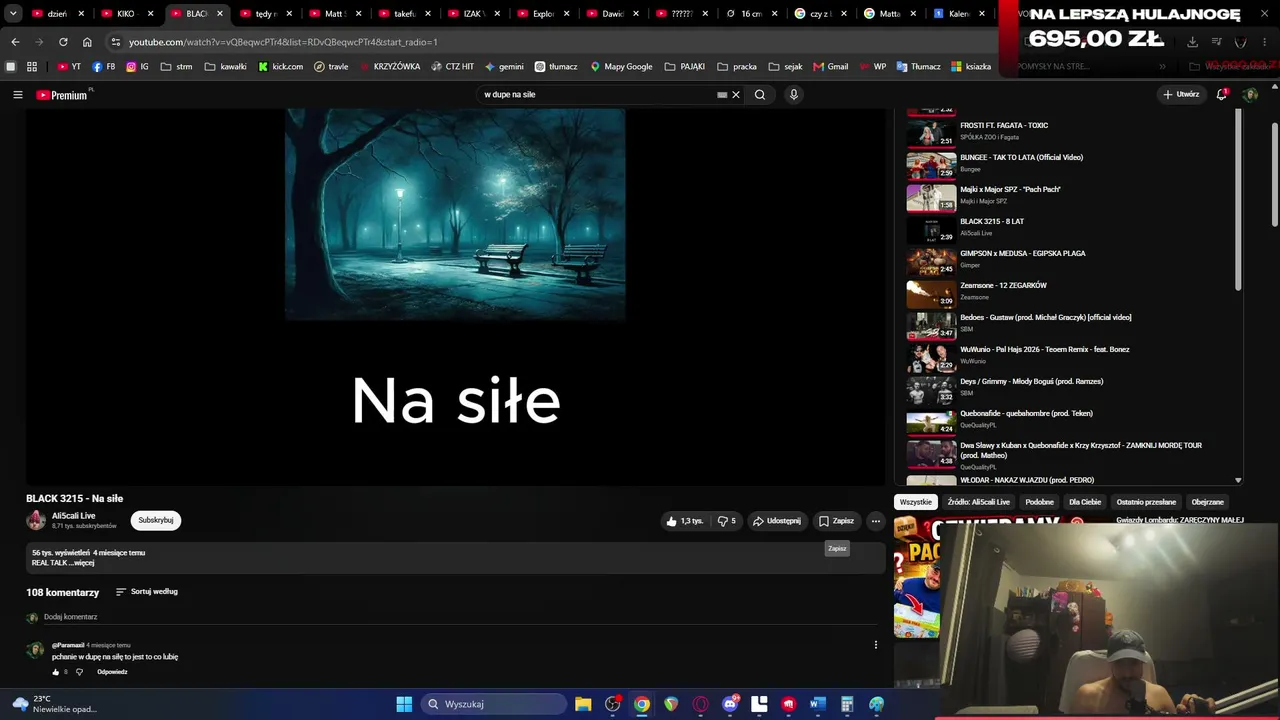Image resolution: width=1280 pixels, height=720 pixels.
Task: Focus the Windows Wyszukaj search box
Action: click(x=494, y=704)
